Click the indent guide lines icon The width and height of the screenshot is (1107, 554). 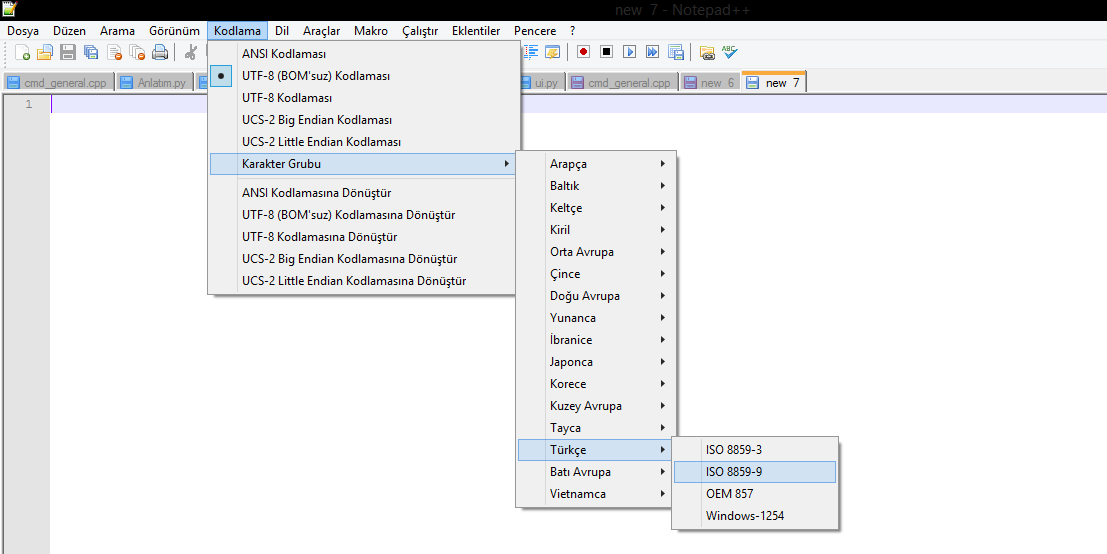point(530,52)
